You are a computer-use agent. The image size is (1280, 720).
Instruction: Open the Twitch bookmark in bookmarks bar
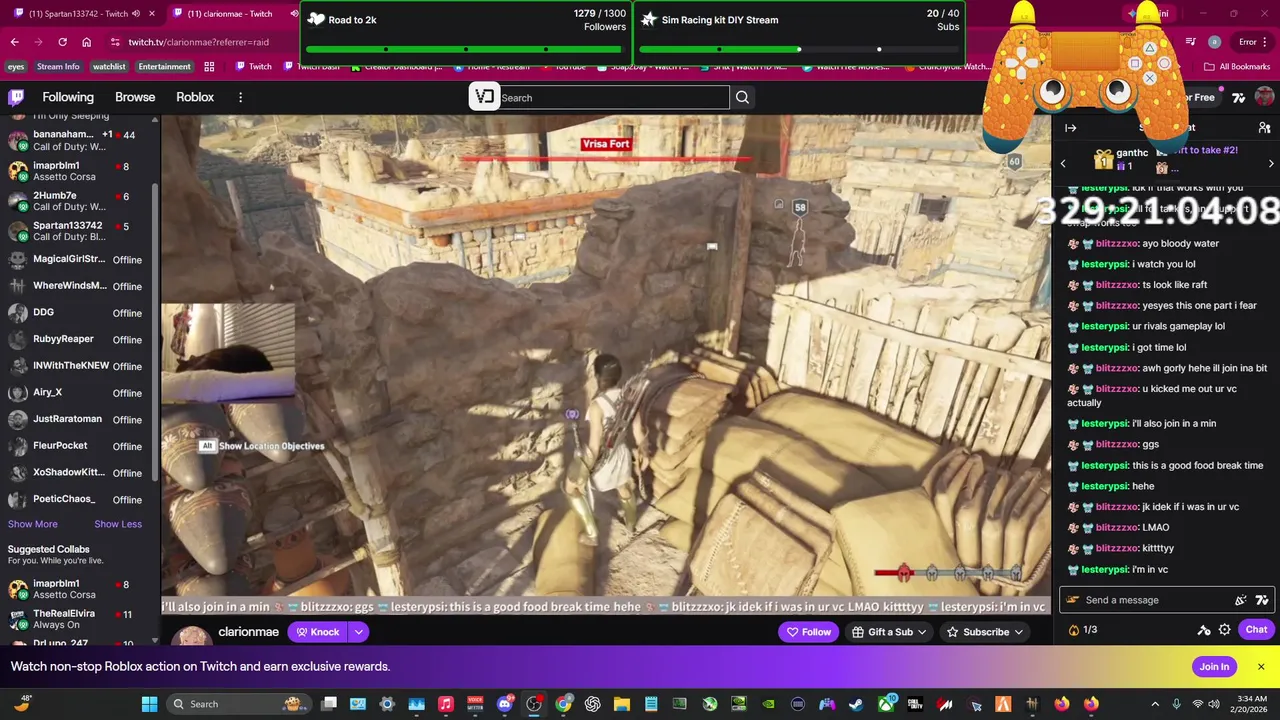(253, 67)
